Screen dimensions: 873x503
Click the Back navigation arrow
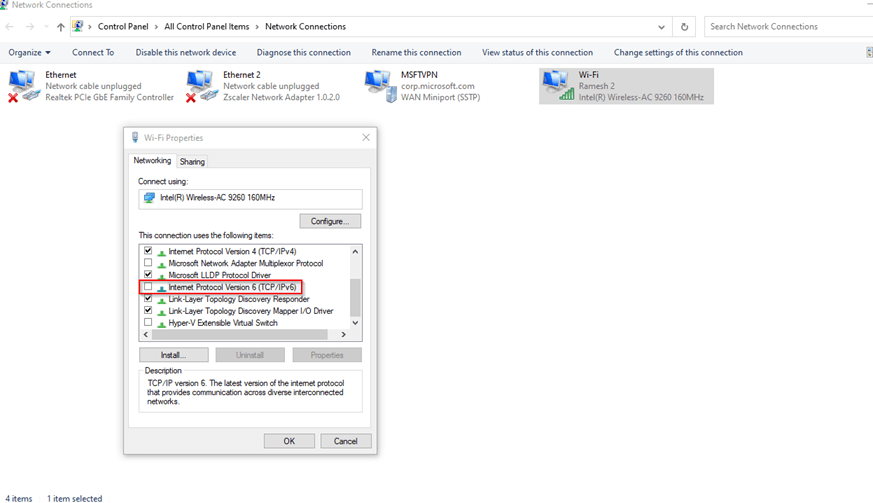pyautogui.click(x=9, y=27)
